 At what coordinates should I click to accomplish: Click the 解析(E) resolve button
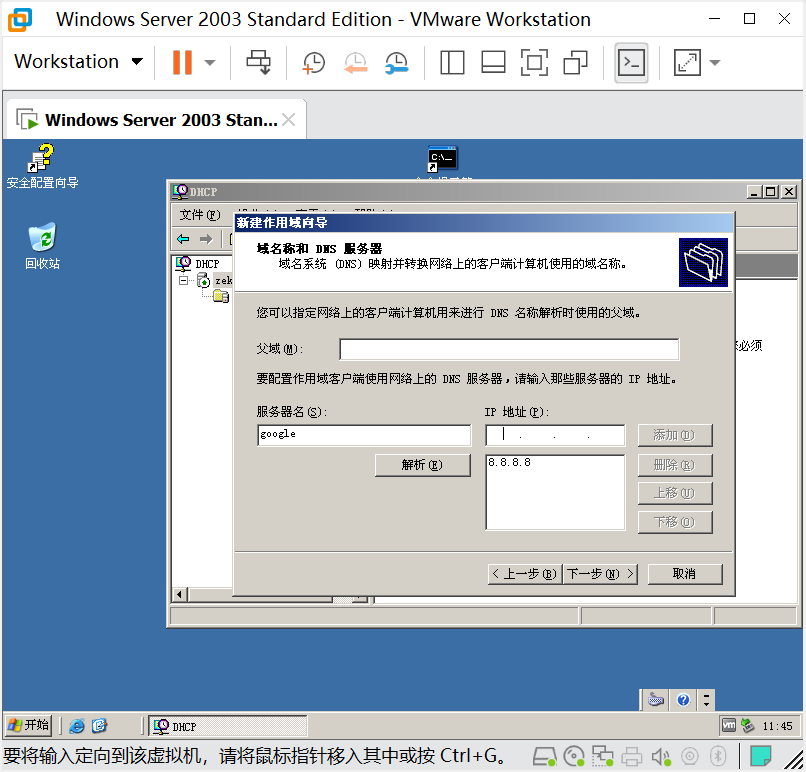[x=423, y=465]
